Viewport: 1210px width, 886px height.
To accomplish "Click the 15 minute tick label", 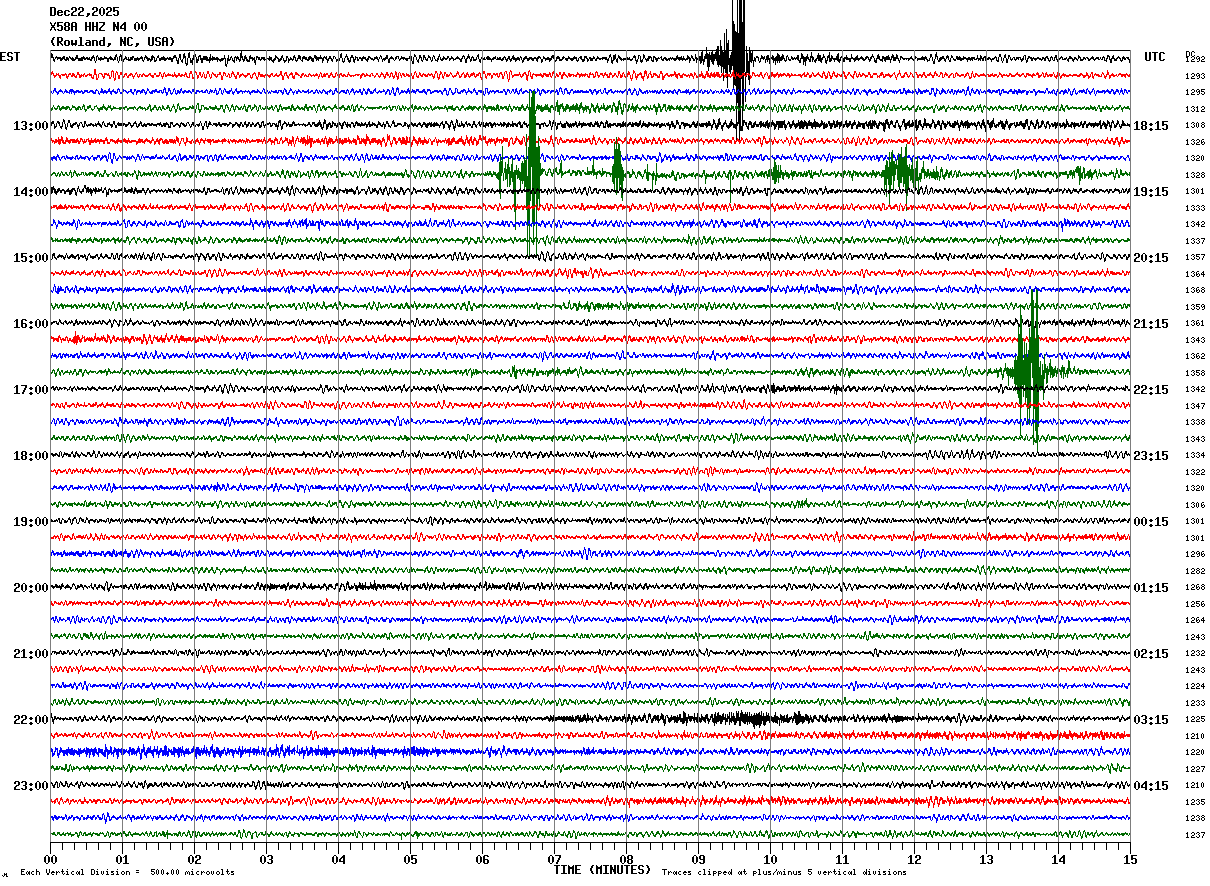I will pos(1130,859).
